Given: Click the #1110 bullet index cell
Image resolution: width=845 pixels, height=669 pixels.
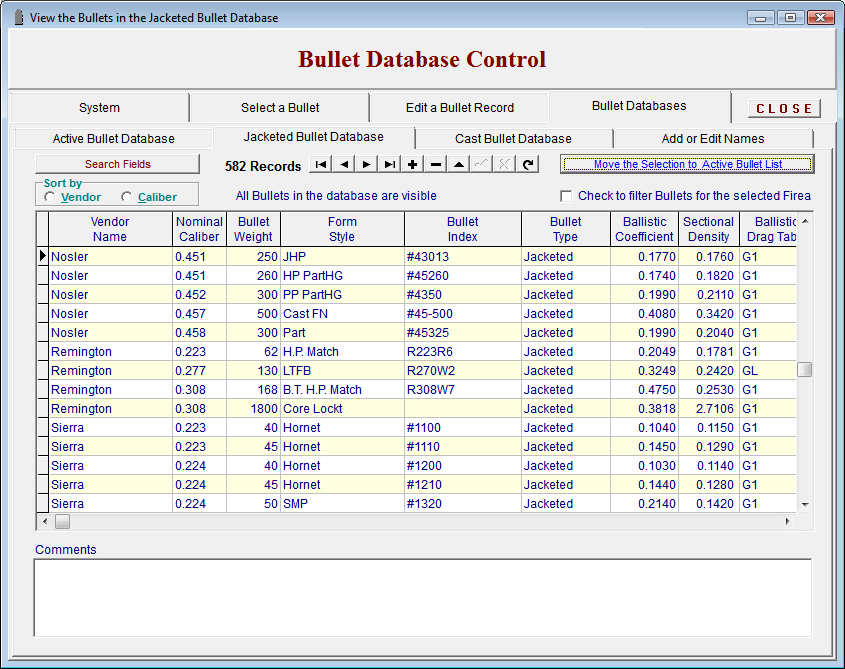Looking at the screenshot, I should (462, 447).
